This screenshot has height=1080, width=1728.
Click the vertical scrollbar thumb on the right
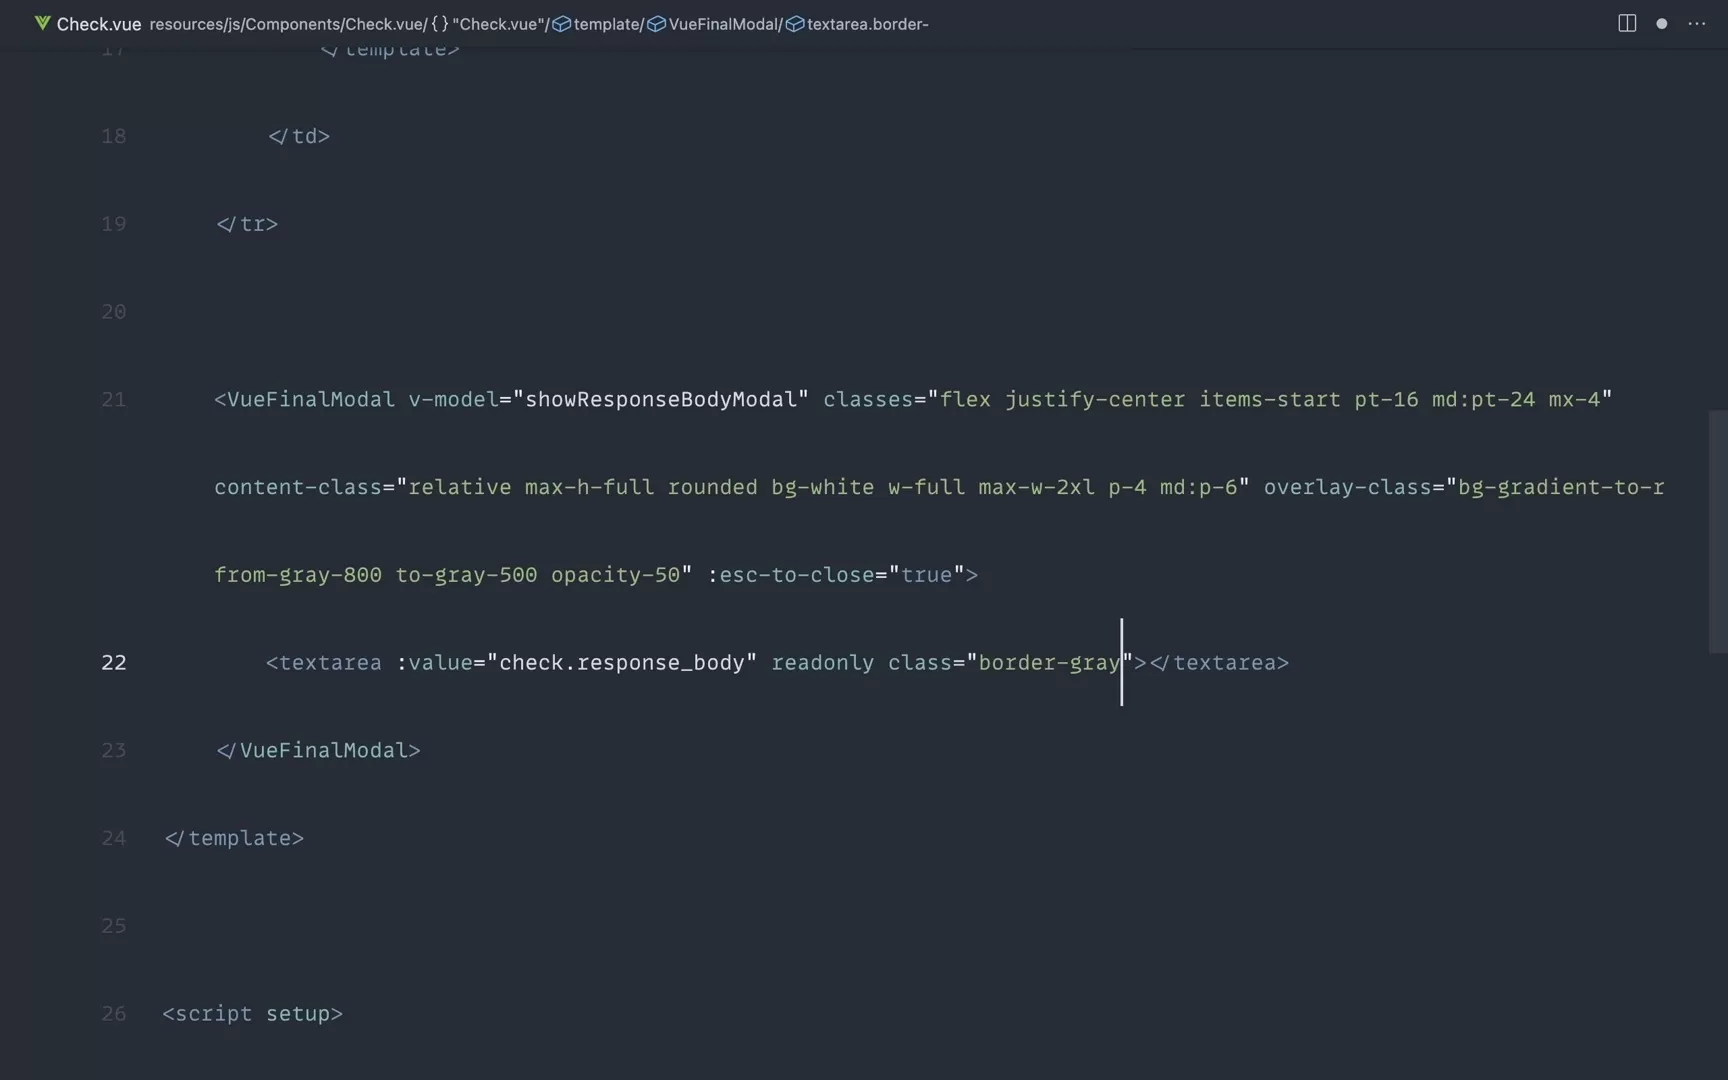(x=1717, y=531)
